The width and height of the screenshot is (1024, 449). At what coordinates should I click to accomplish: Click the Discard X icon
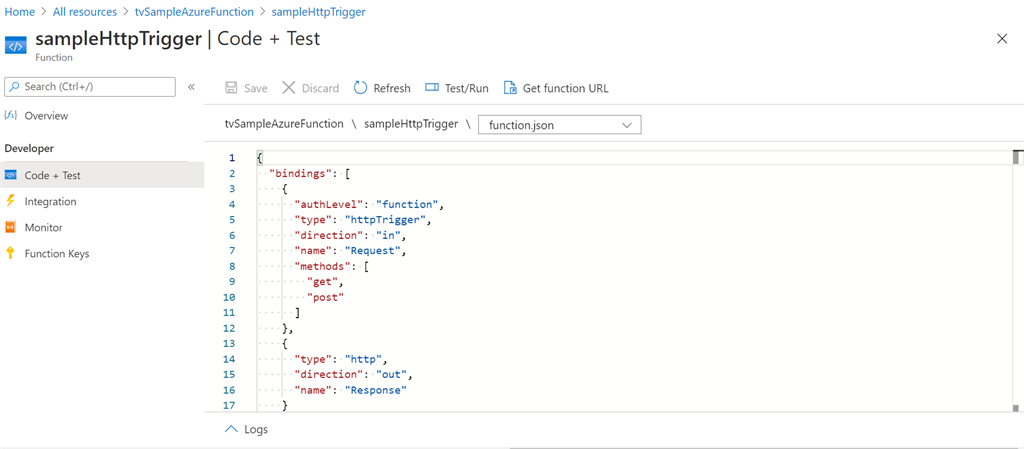point(289,88)
